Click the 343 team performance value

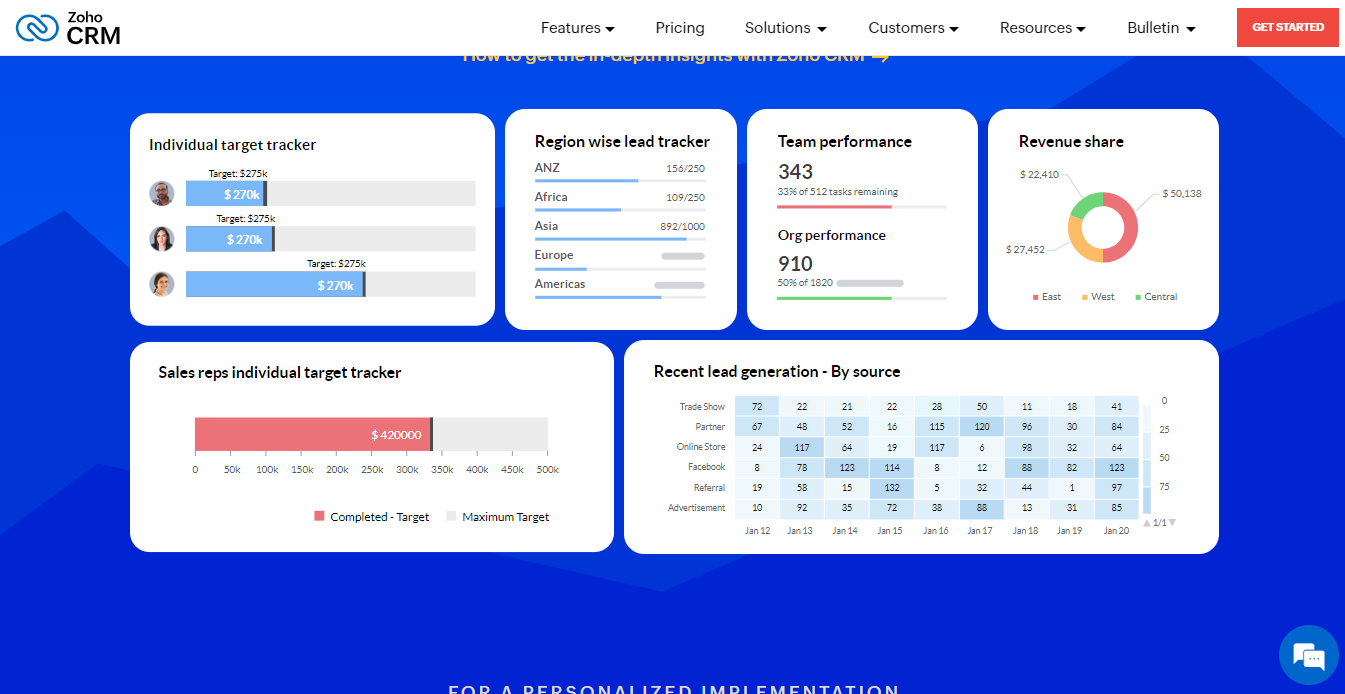(x=795, y=172)
